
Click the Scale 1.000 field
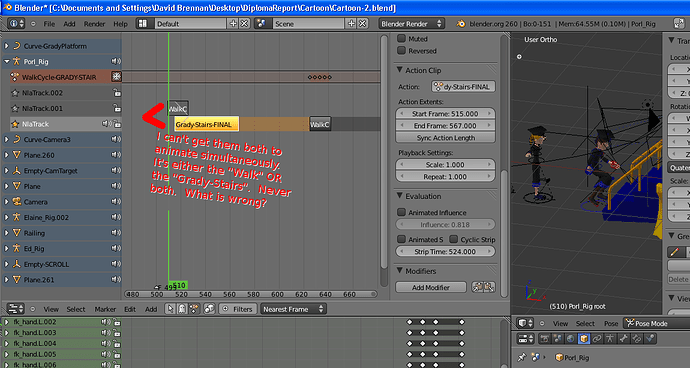445,165
